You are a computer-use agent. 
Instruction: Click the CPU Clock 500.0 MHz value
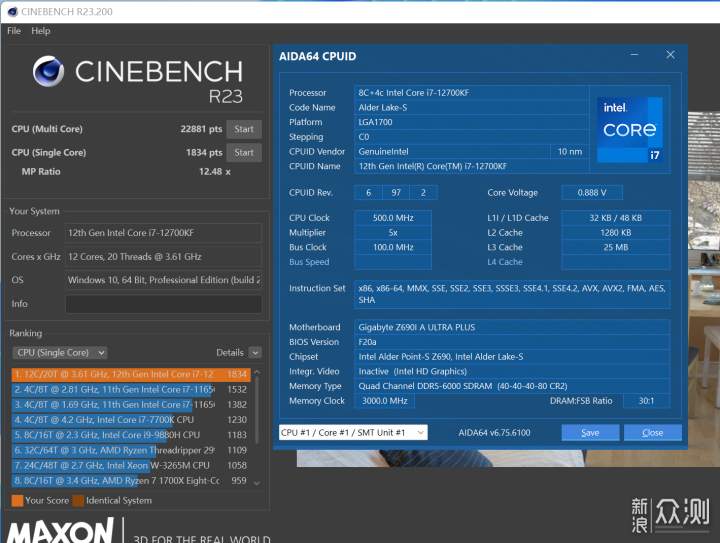(393, 218)
